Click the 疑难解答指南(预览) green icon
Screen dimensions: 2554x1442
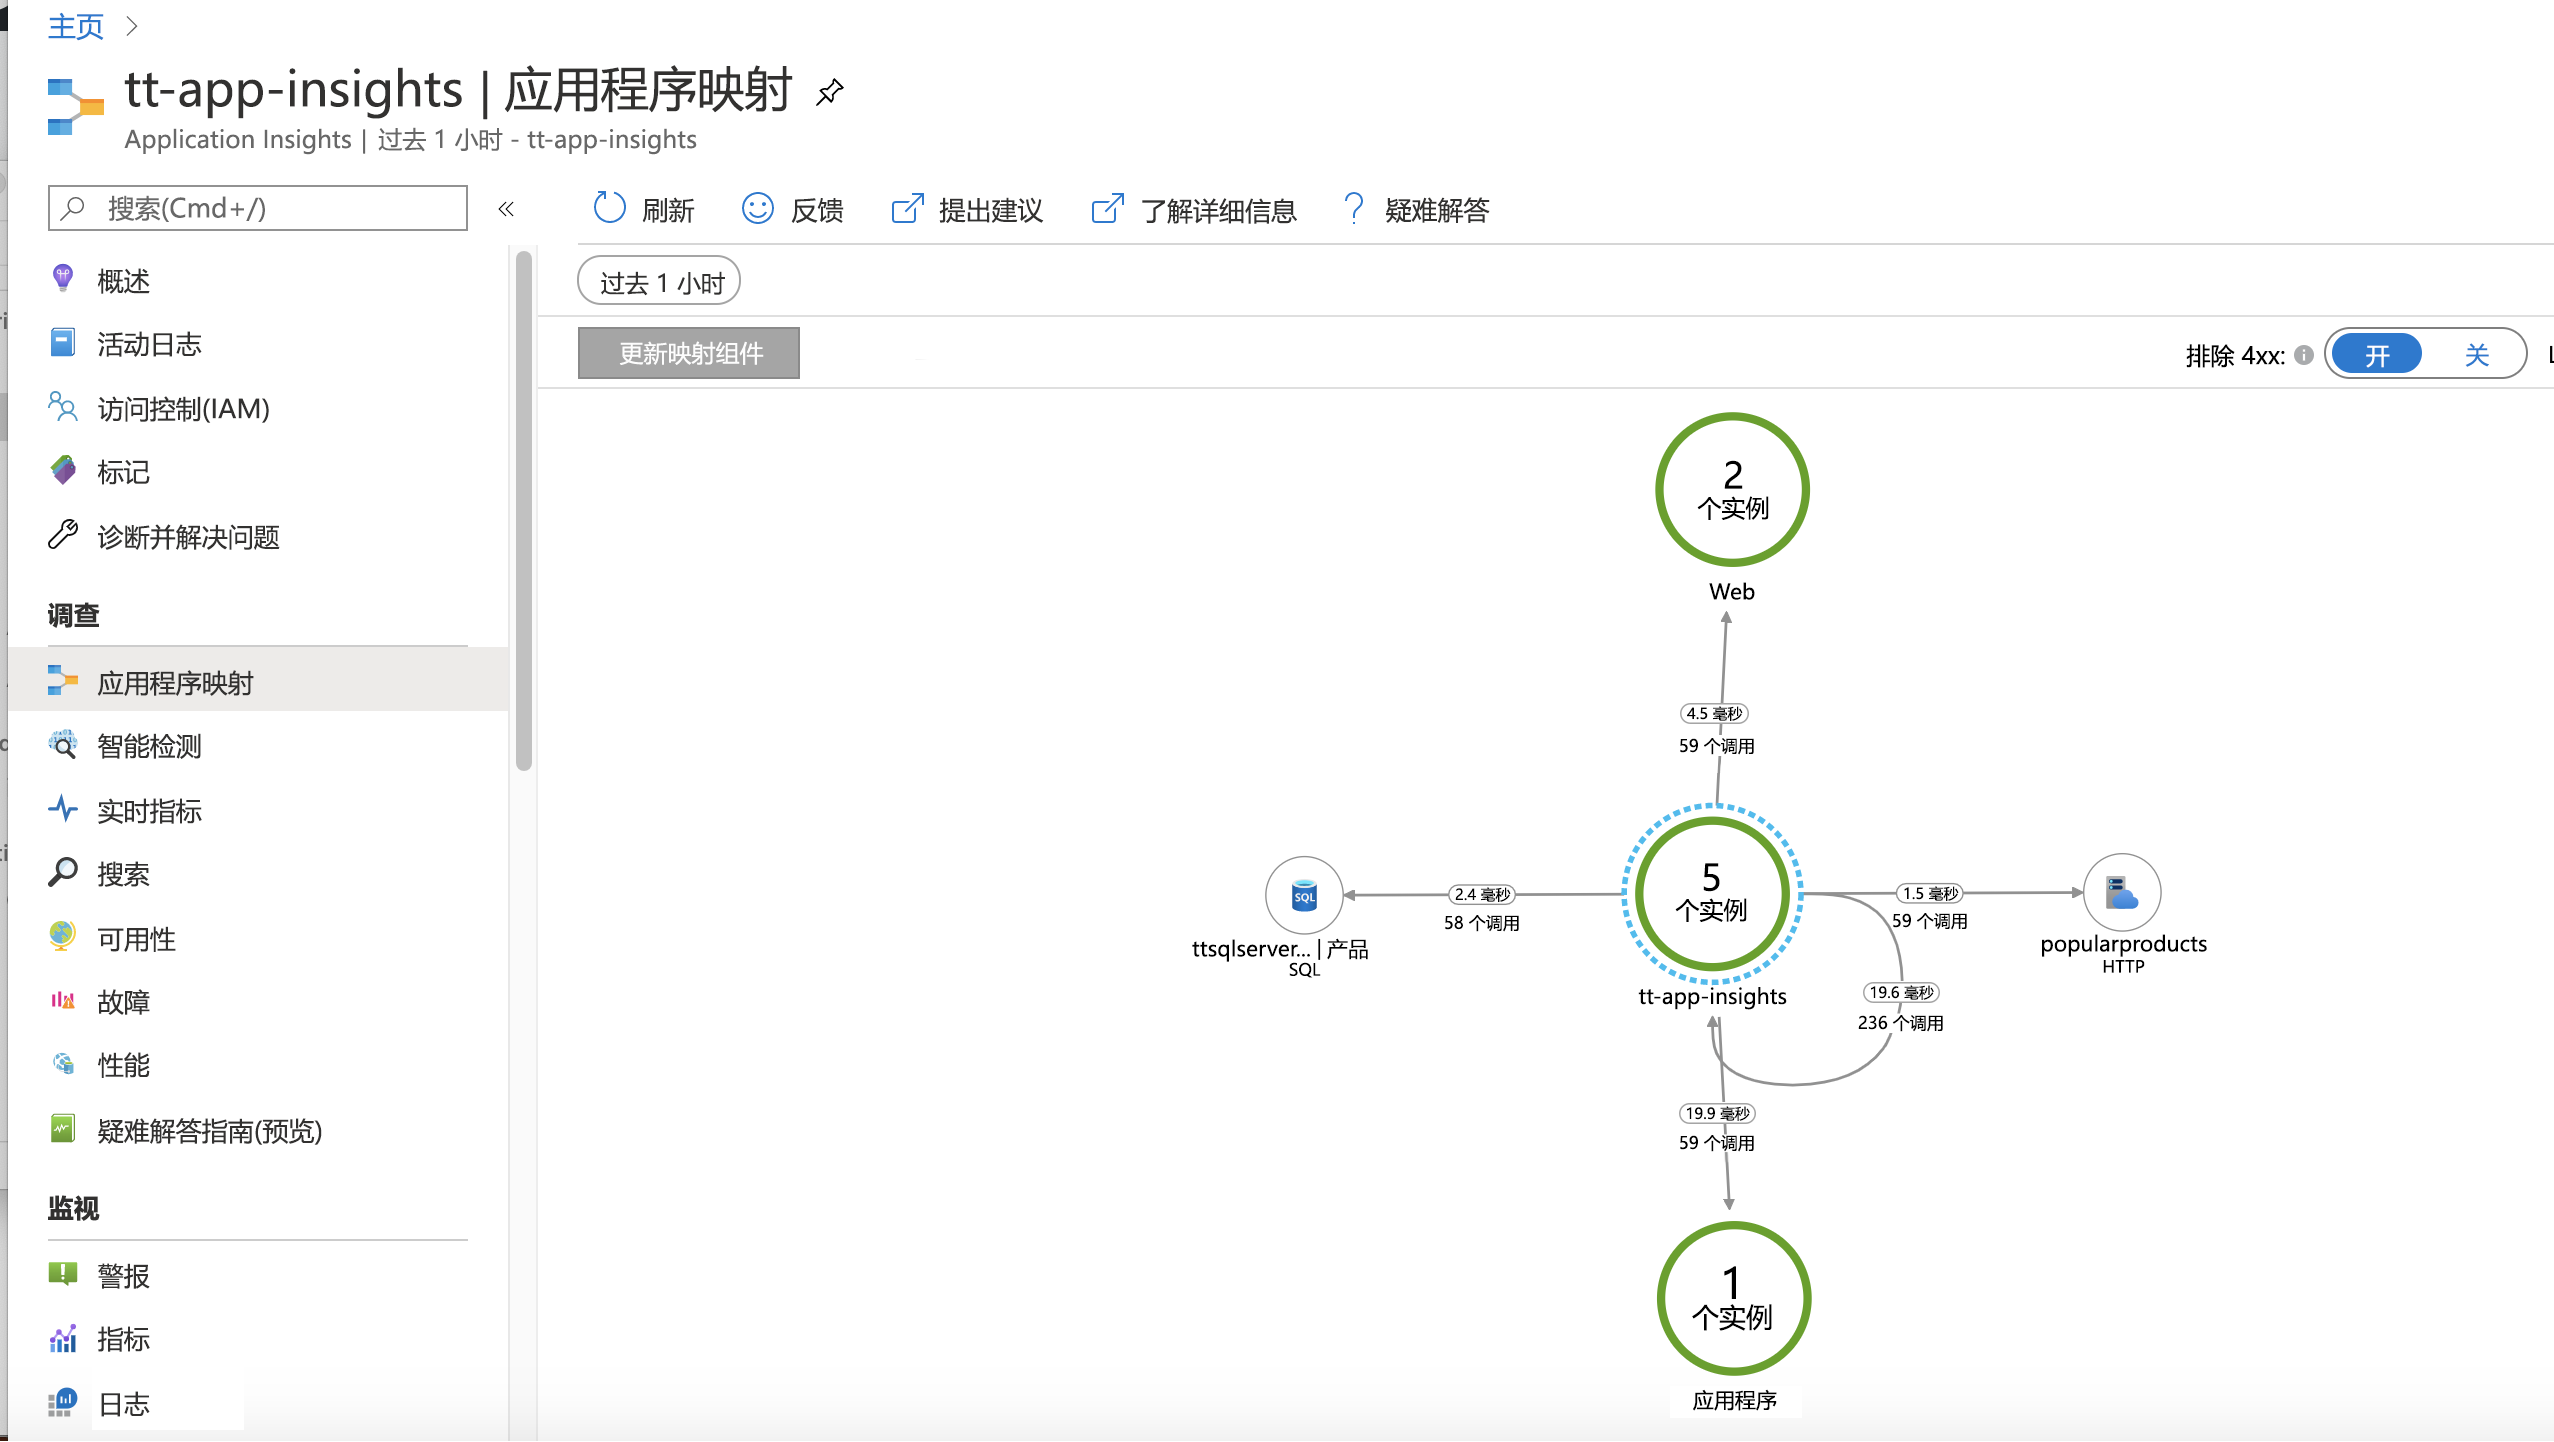pyautogui.click(x=62, y=1129)
